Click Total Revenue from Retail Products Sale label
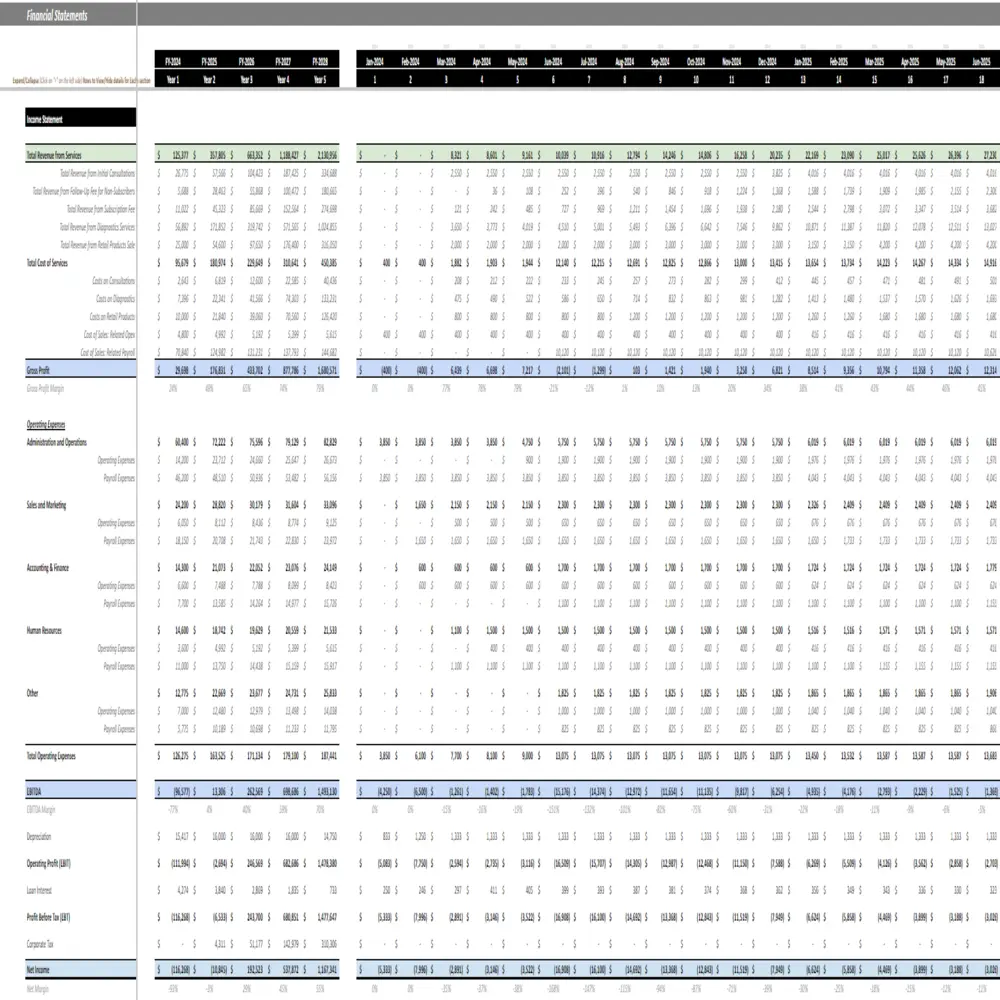This screenshot has width=1000, height=1000. (x=98, y=244)
